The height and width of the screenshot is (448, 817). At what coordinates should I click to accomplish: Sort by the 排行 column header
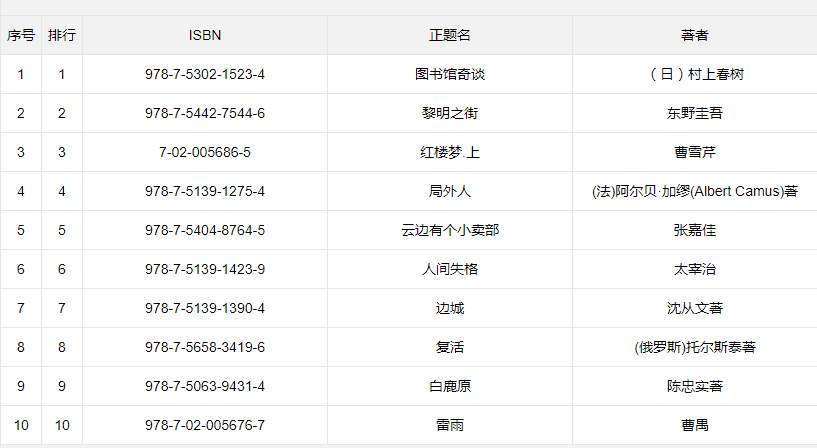[62, 35]
